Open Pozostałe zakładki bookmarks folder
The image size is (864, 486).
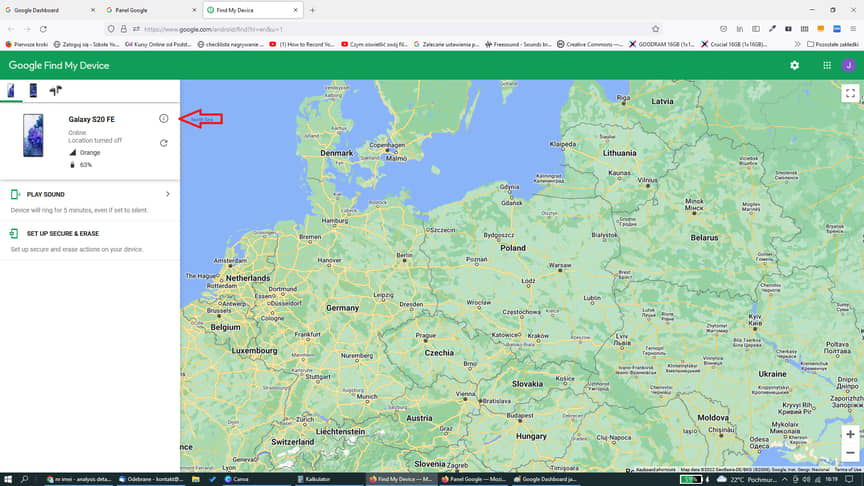coord(833,44)
